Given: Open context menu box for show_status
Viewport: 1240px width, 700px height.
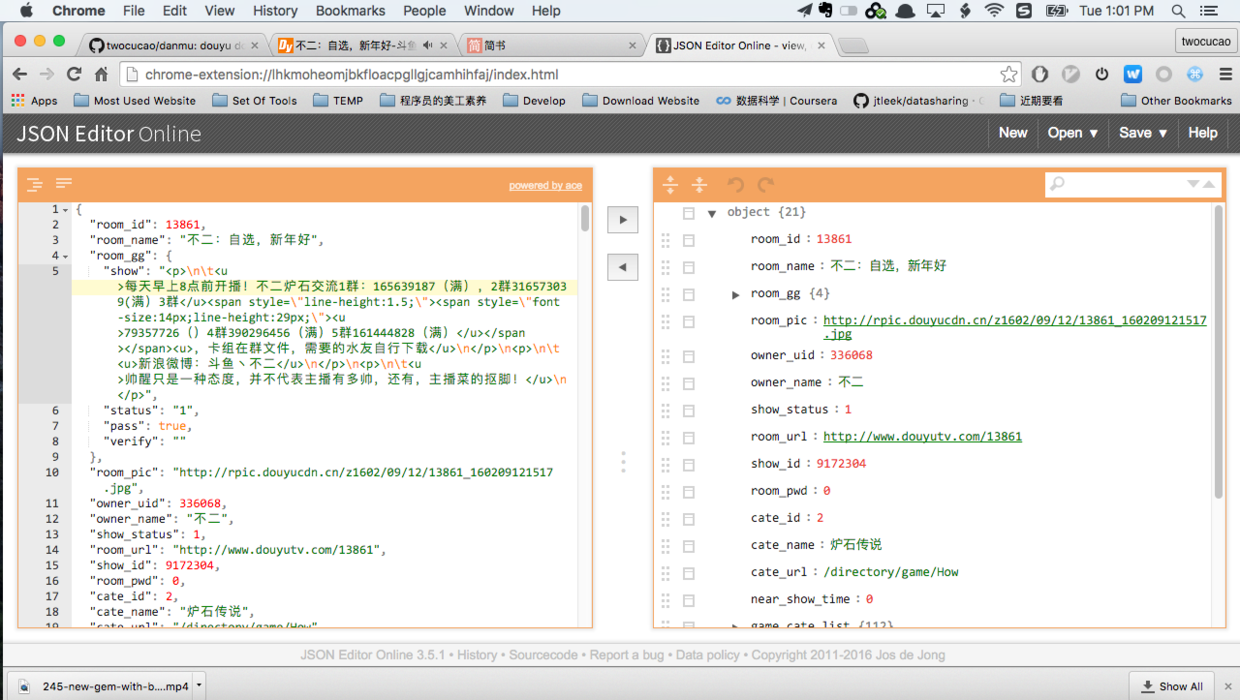Looking at the screenshot, I should [x=689, y=410].
